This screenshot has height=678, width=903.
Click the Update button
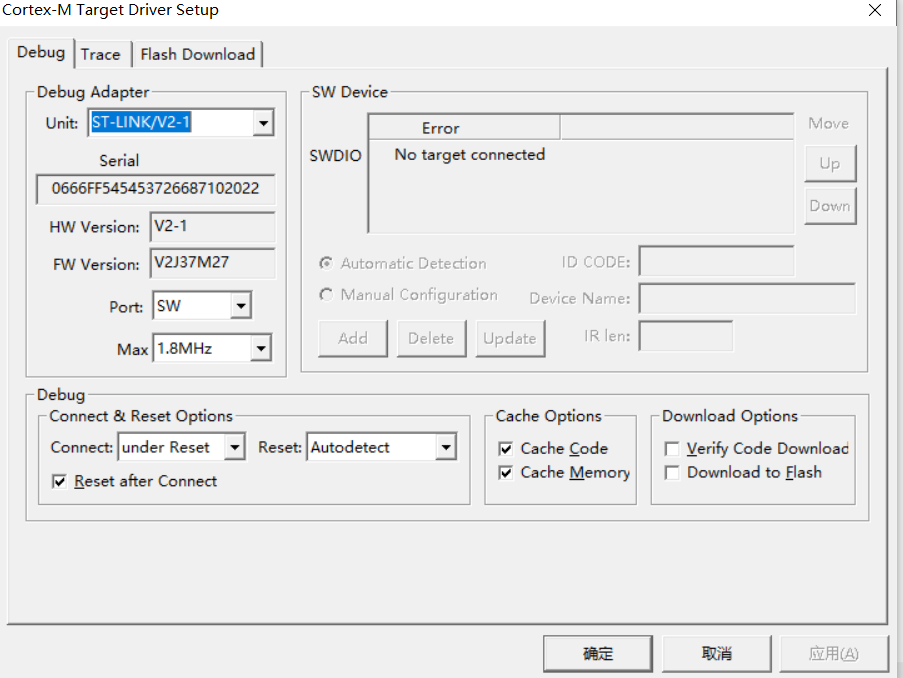point(510,338)
